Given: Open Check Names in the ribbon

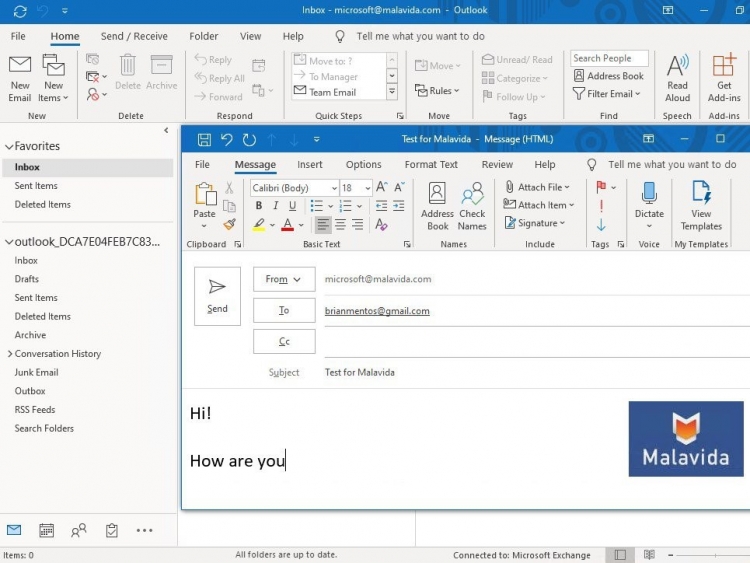Looking at the screenshot, I should point(472,206).
